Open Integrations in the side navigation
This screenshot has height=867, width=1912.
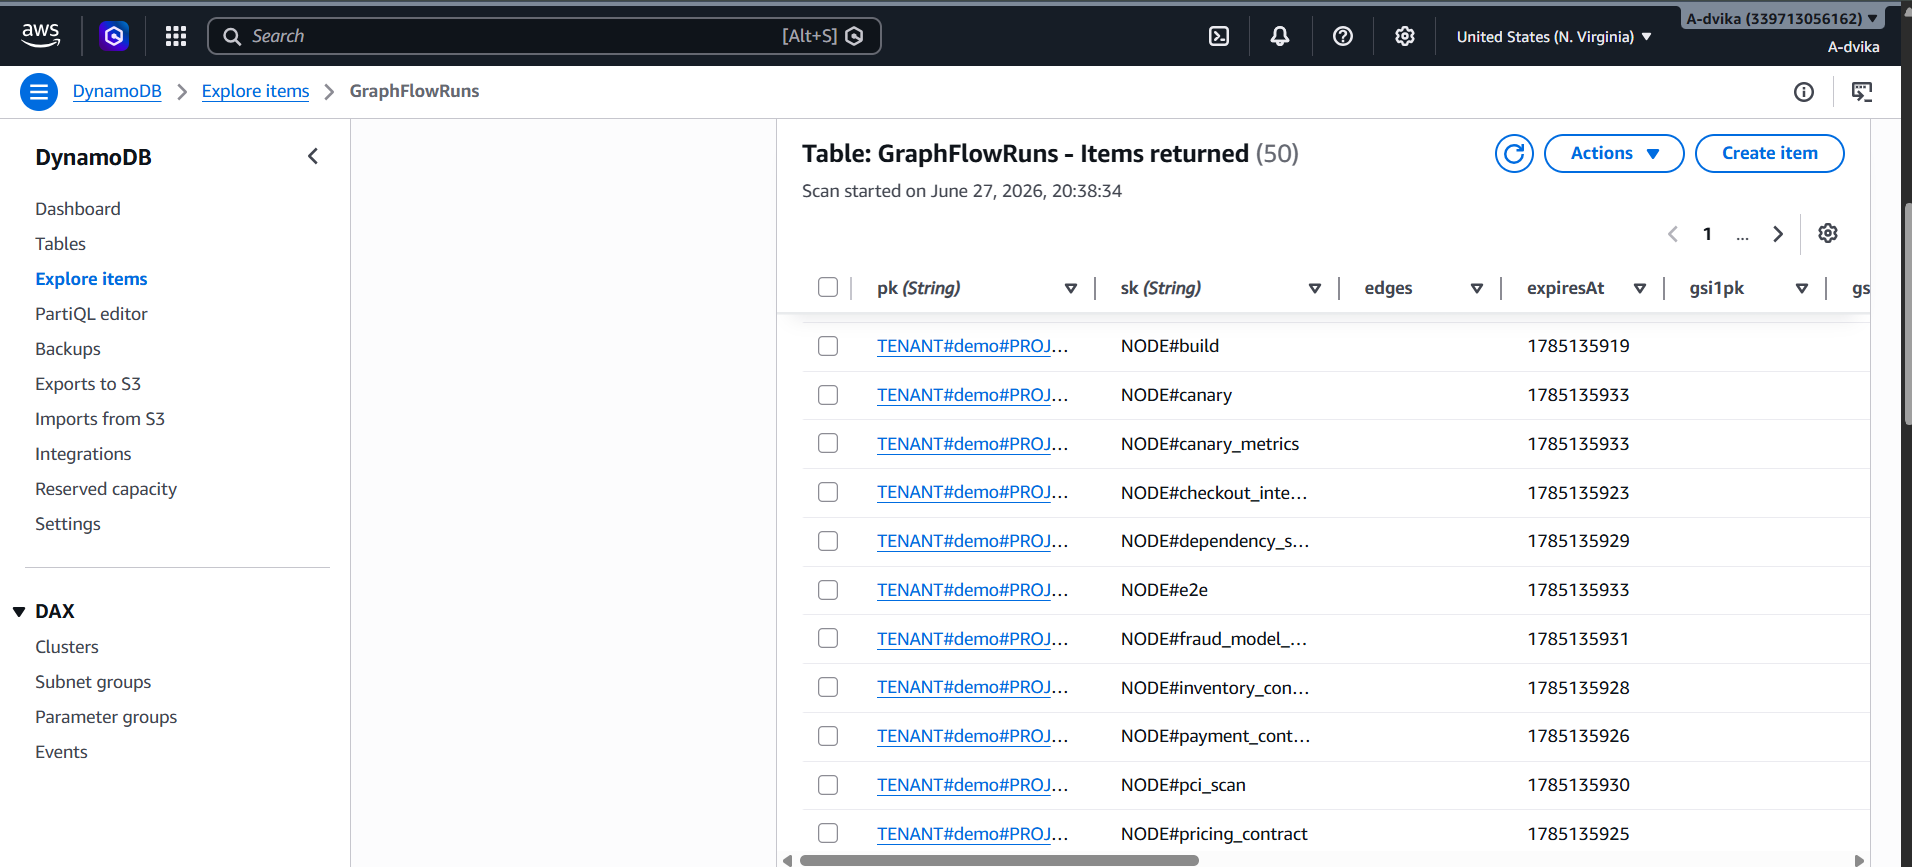click(x=83, y=454)
